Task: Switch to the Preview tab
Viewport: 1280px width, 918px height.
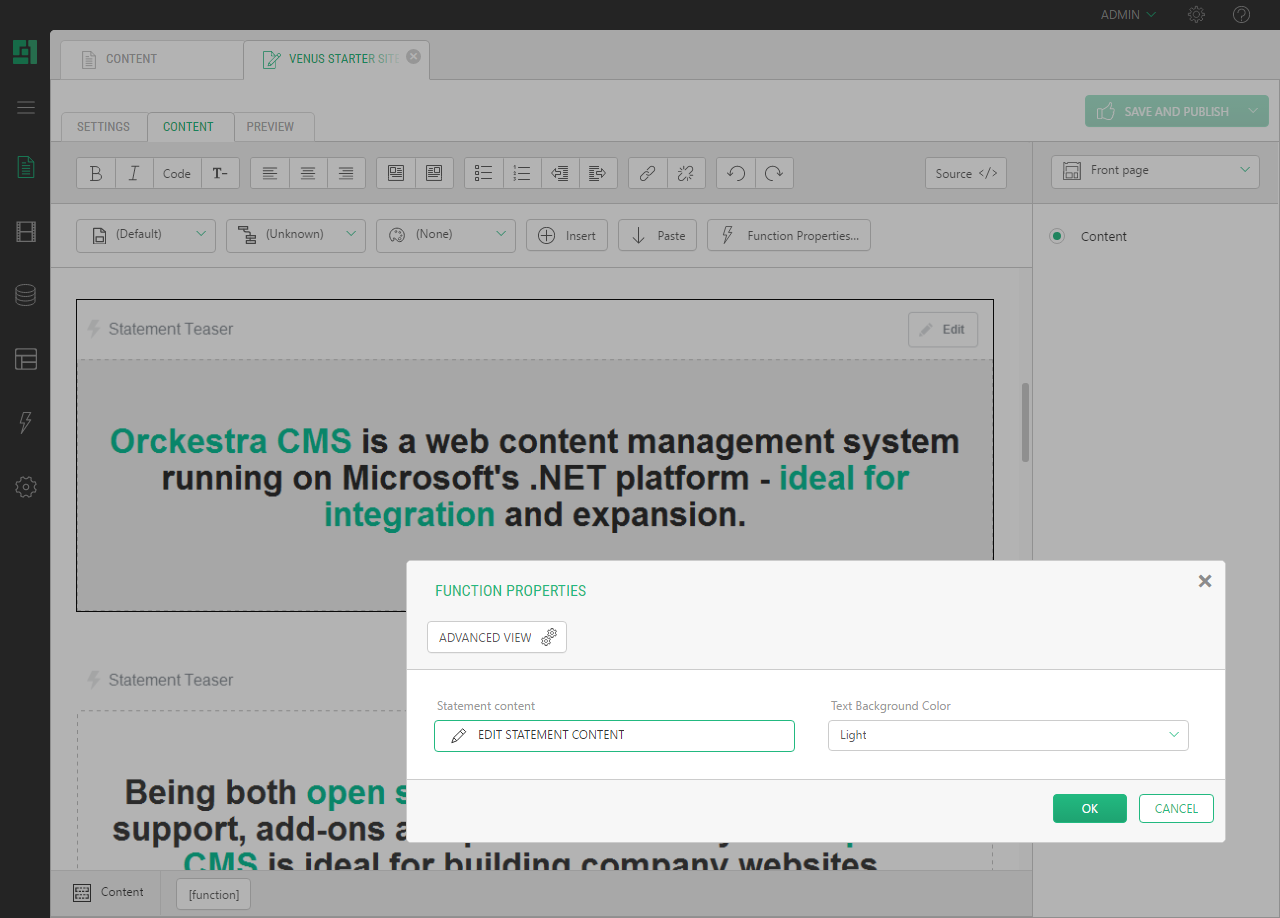Action: click(270, 127)
